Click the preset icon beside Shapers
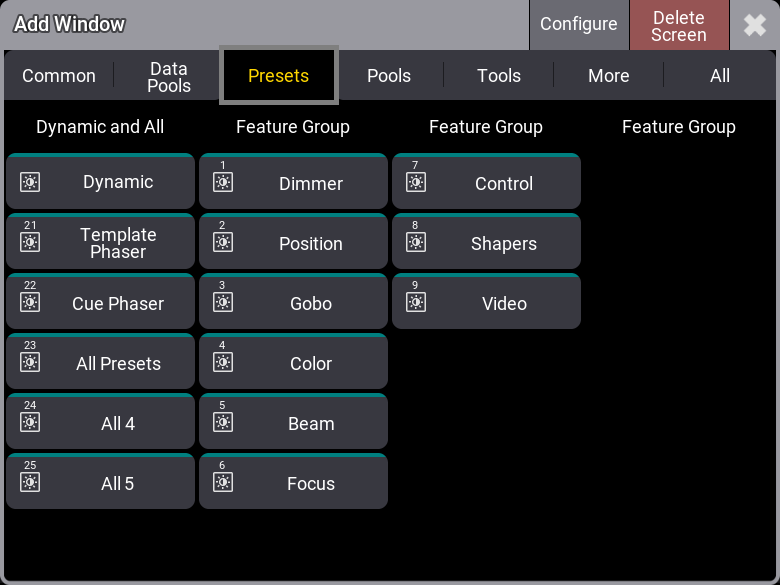 416,242
